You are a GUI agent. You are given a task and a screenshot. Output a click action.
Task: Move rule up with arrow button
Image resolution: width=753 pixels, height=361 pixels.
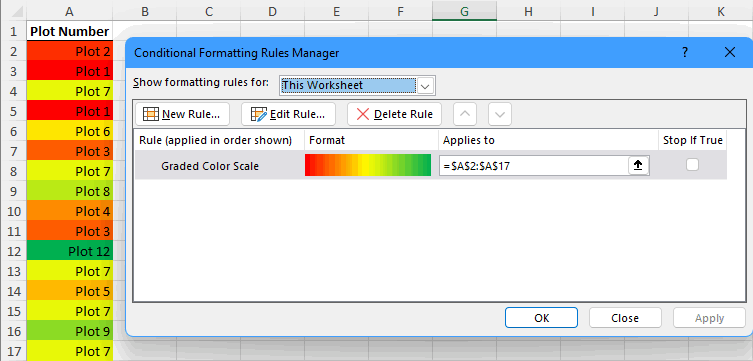(x=465, y=114)
